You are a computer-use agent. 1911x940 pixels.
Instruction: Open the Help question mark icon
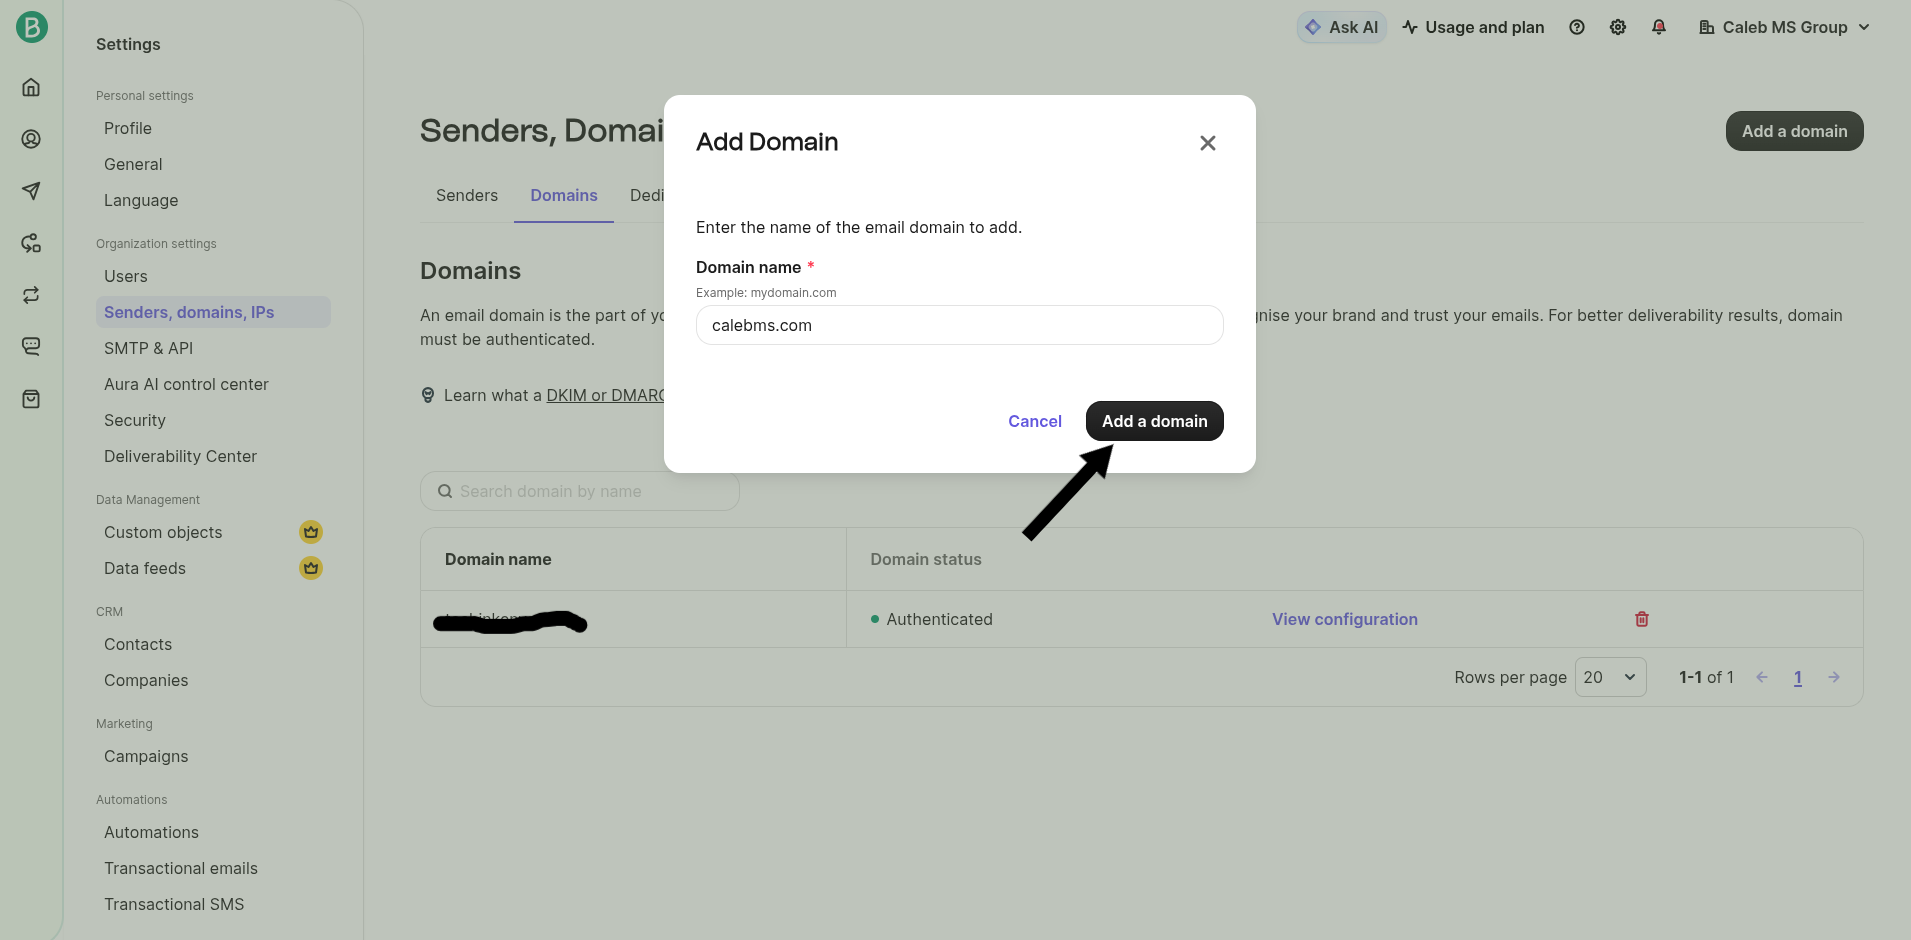pos(1577,27)
